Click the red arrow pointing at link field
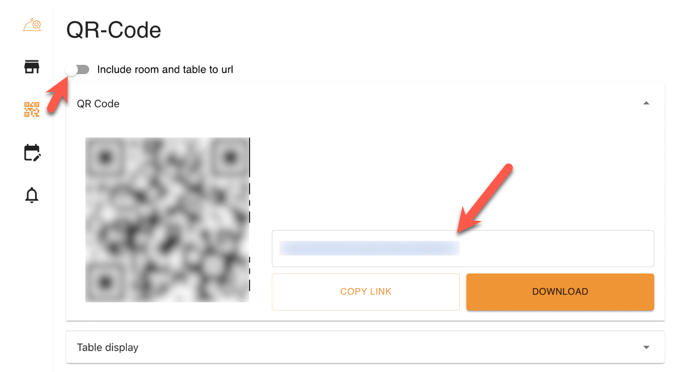 coord(484,199)
